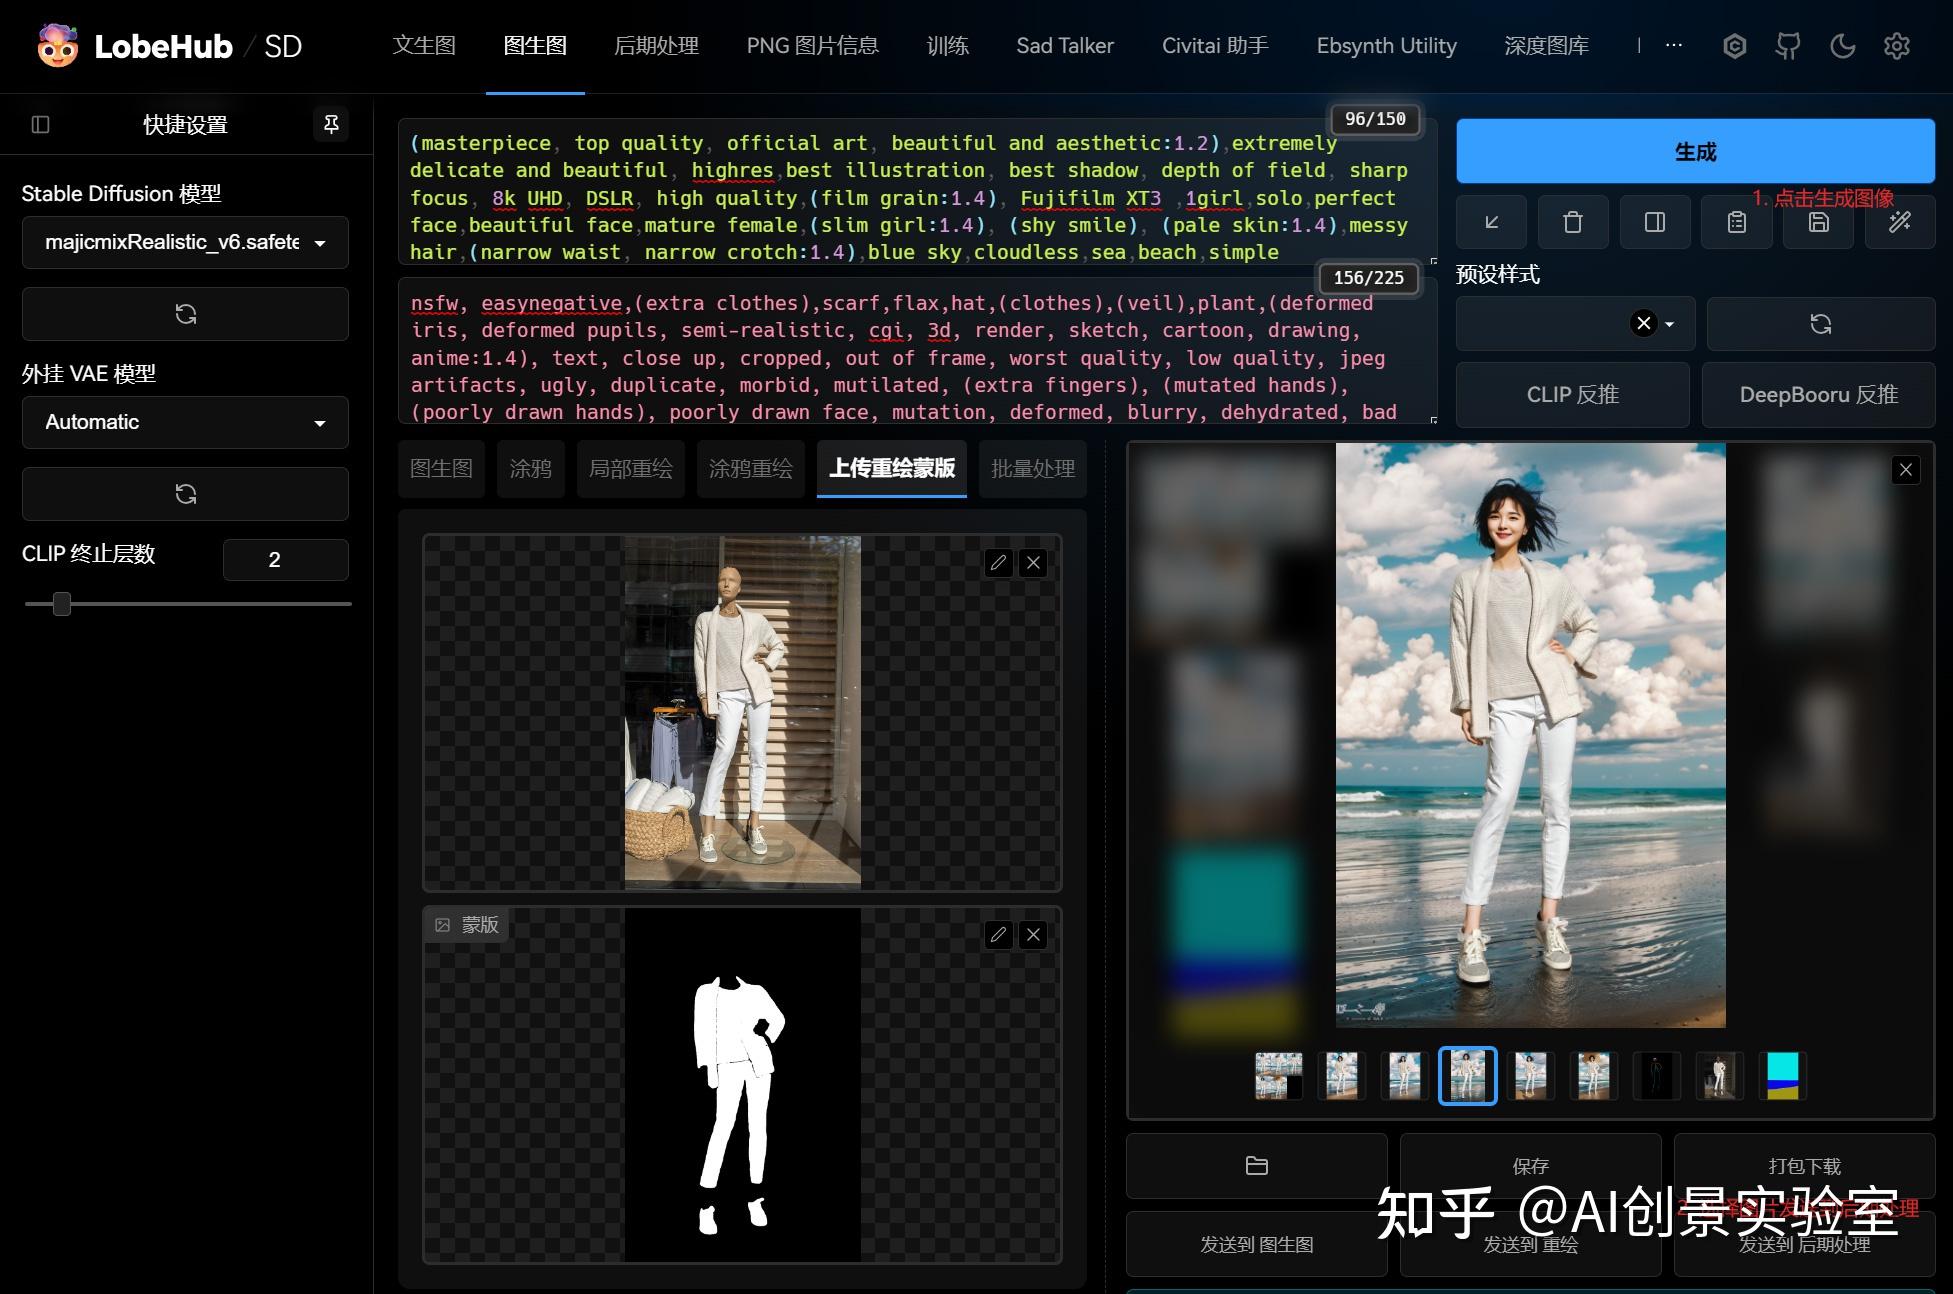
Task: Toggle dark mode with the moon icon
Action: 1842,45
